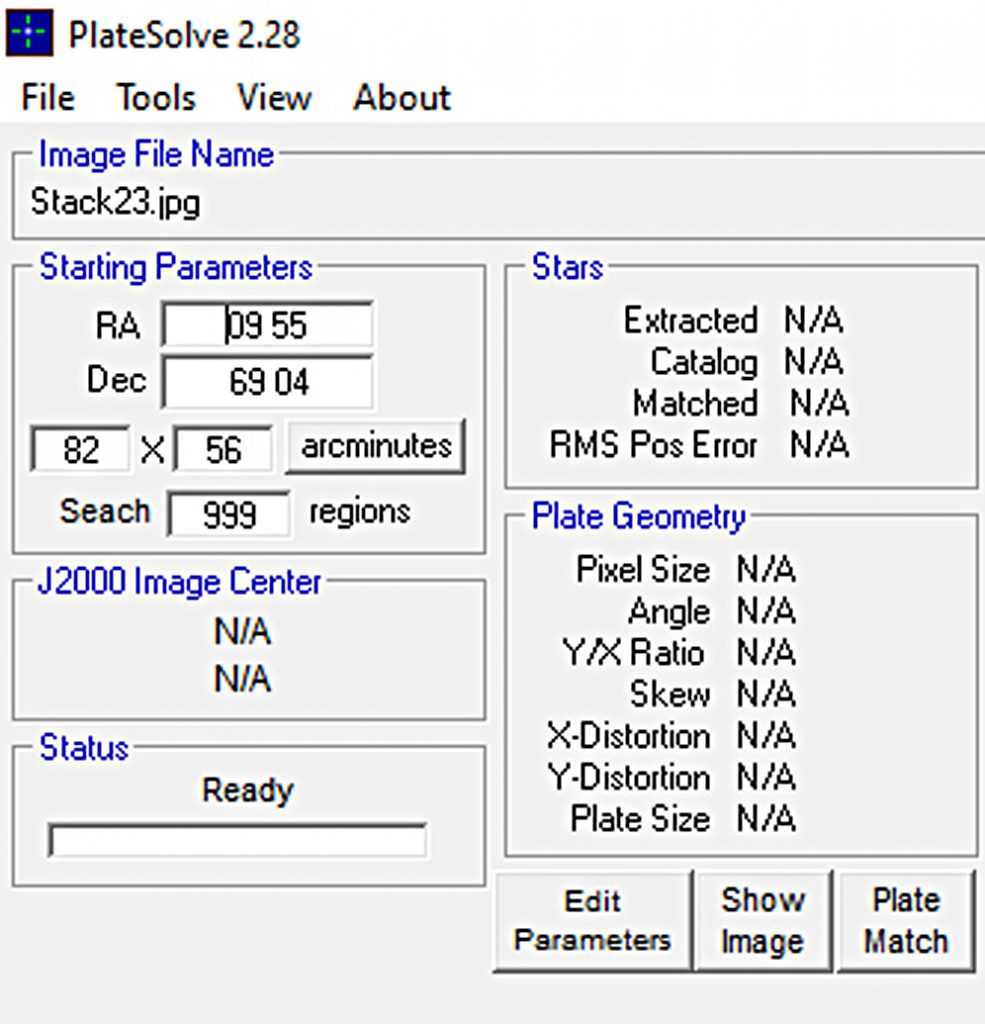Click the RA input field

[x=267, y=325]
